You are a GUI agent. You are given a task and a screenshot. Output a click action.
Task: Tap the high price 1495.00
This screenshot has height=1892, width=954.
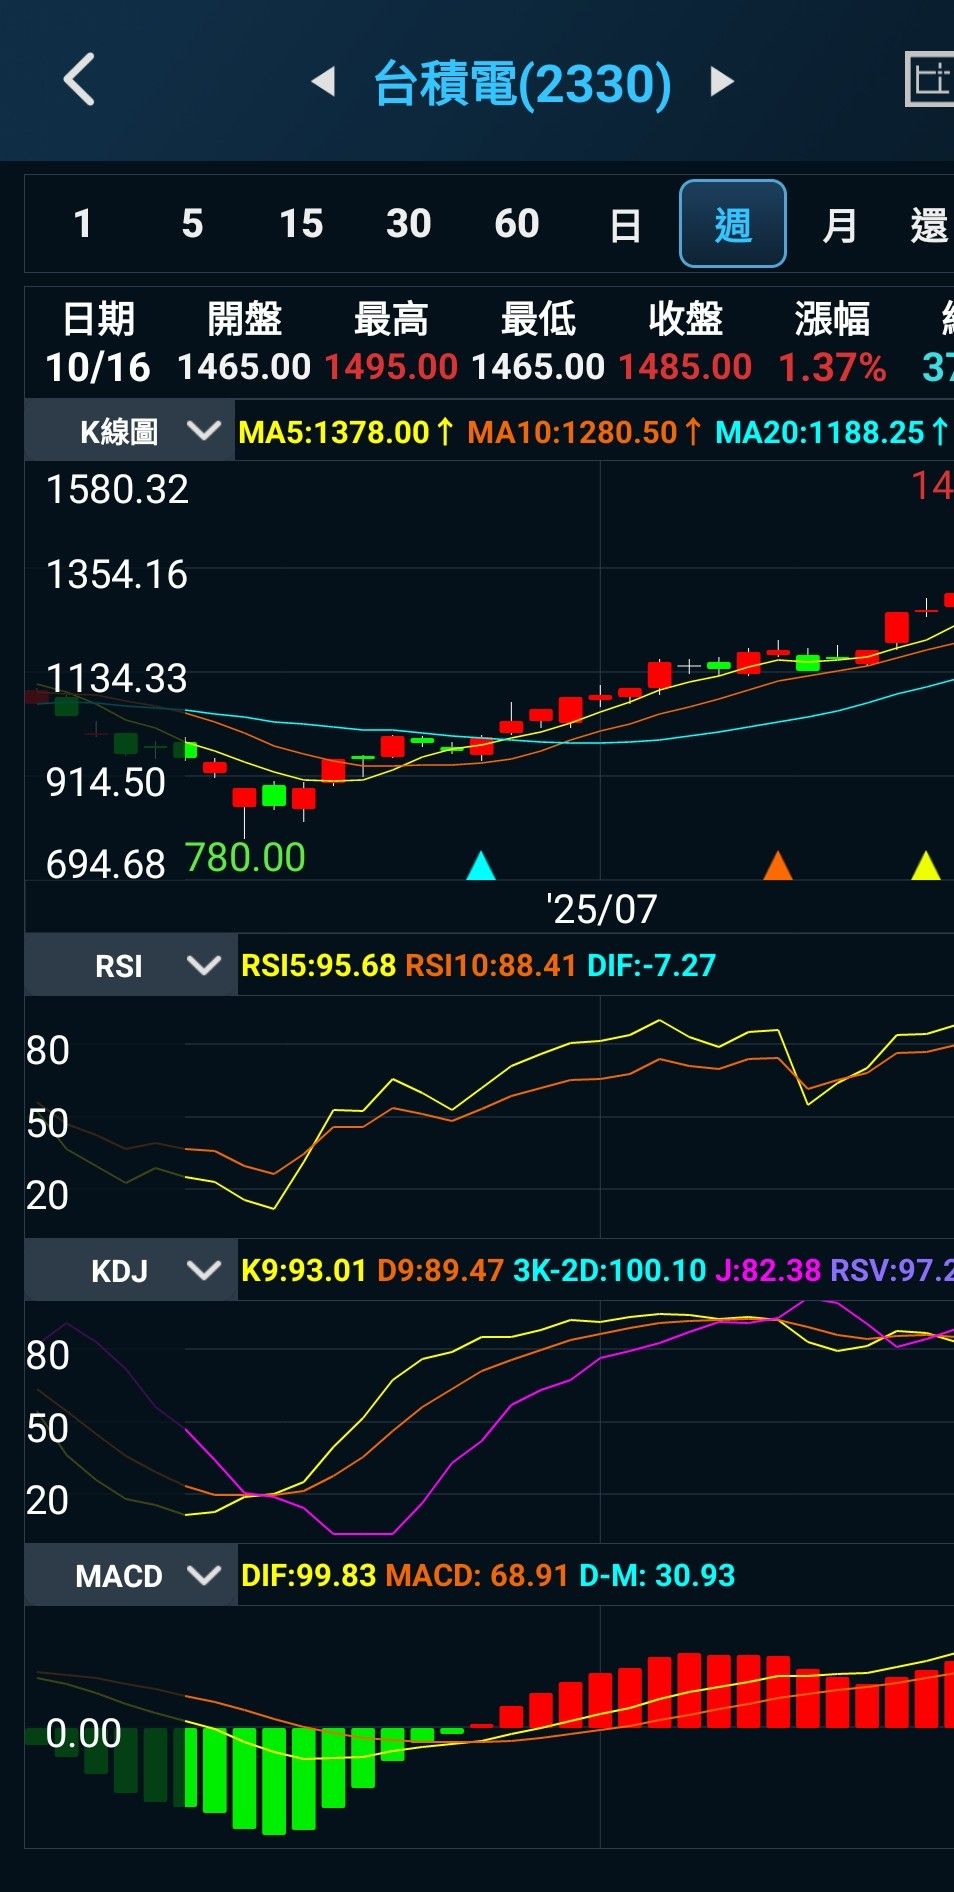[391, 367]
